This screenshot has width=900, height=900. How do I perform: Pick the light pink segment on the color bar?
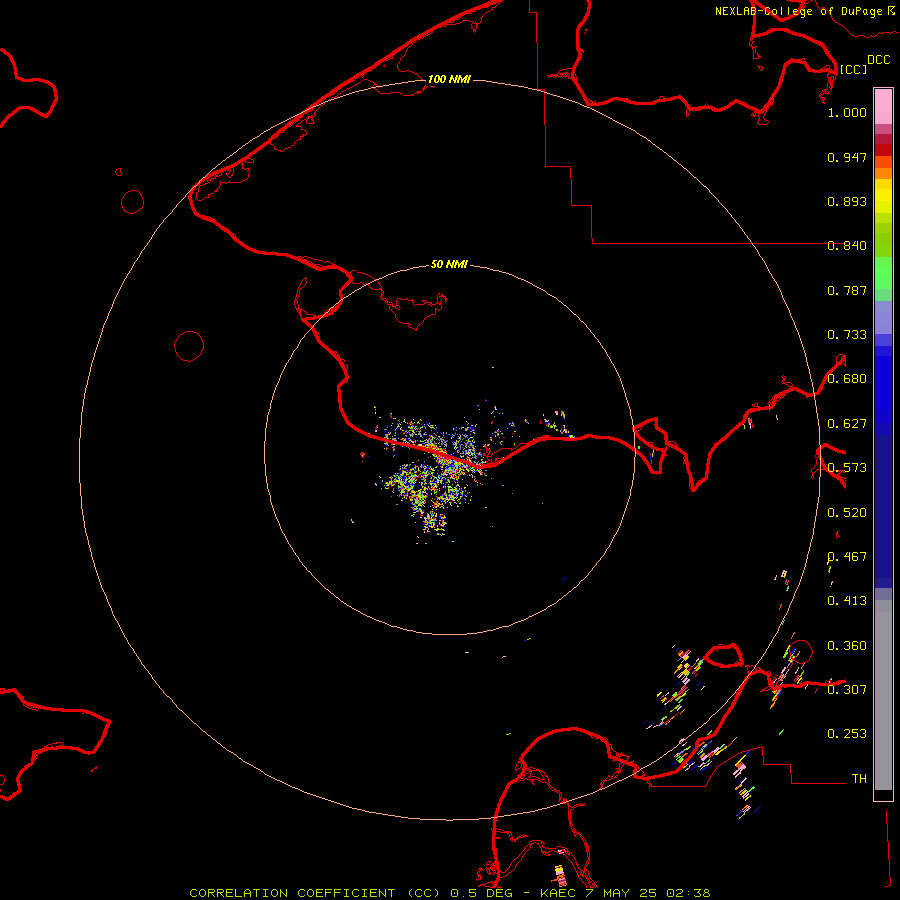(883, 107)
